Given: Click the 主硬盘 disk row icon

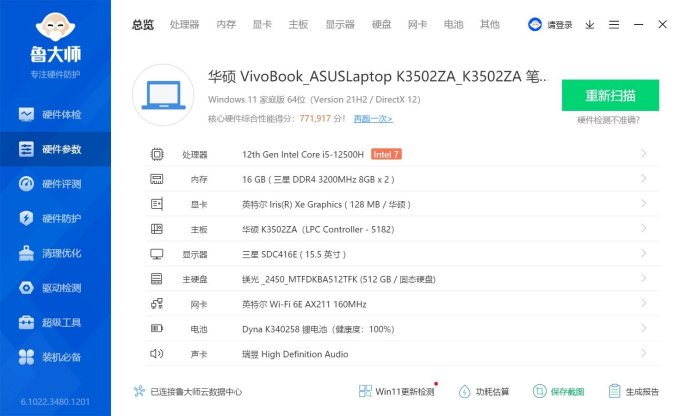Looking at the screenshot, I should point(157,278).
